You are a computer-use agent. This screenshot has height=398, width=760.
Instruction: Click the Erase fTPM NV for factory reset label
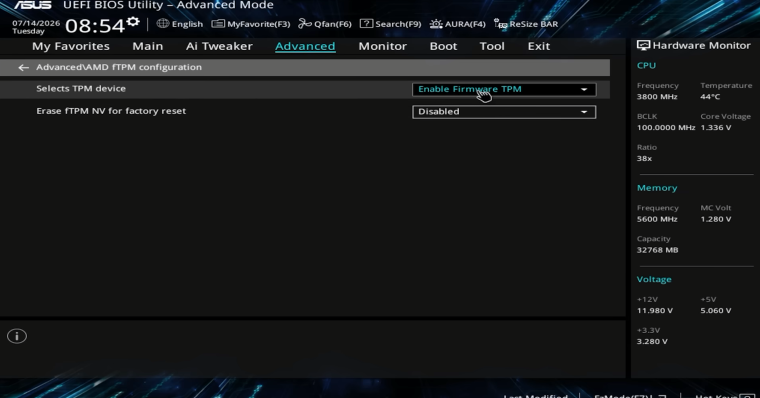tap(111, 111)
